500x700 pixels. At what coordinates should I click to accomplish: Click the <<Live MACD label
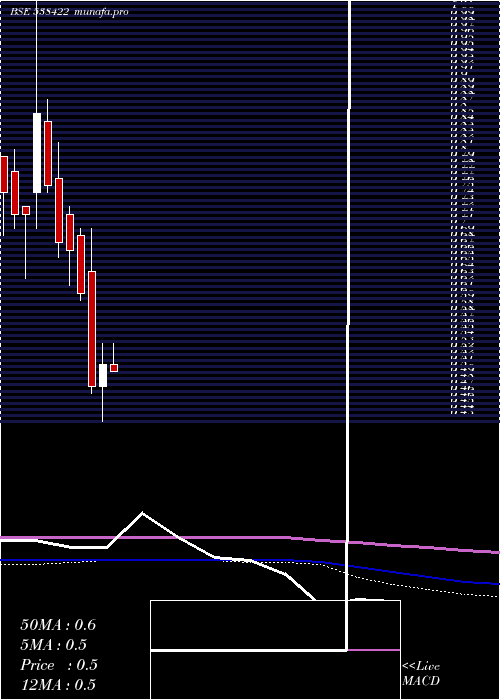(421, 674)
